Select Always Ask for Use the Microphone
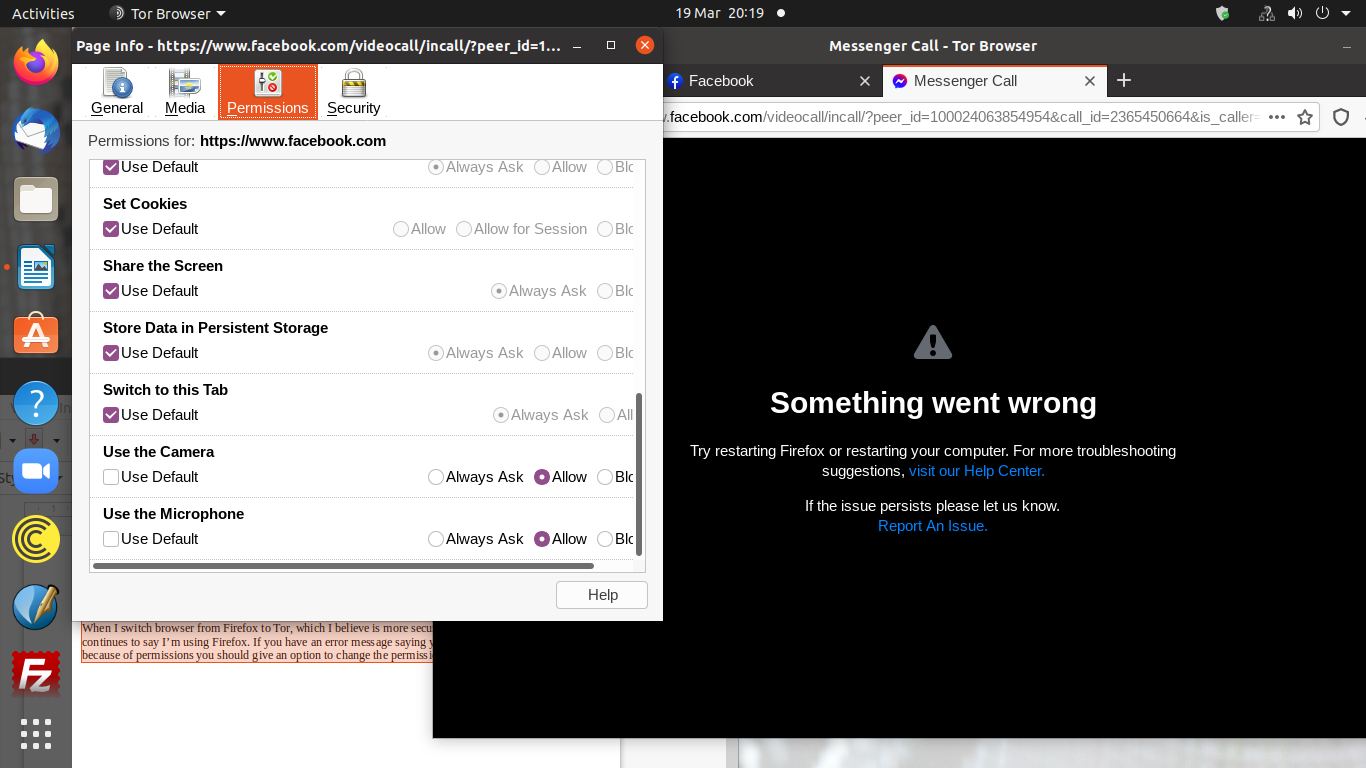 tap(436, 539)
